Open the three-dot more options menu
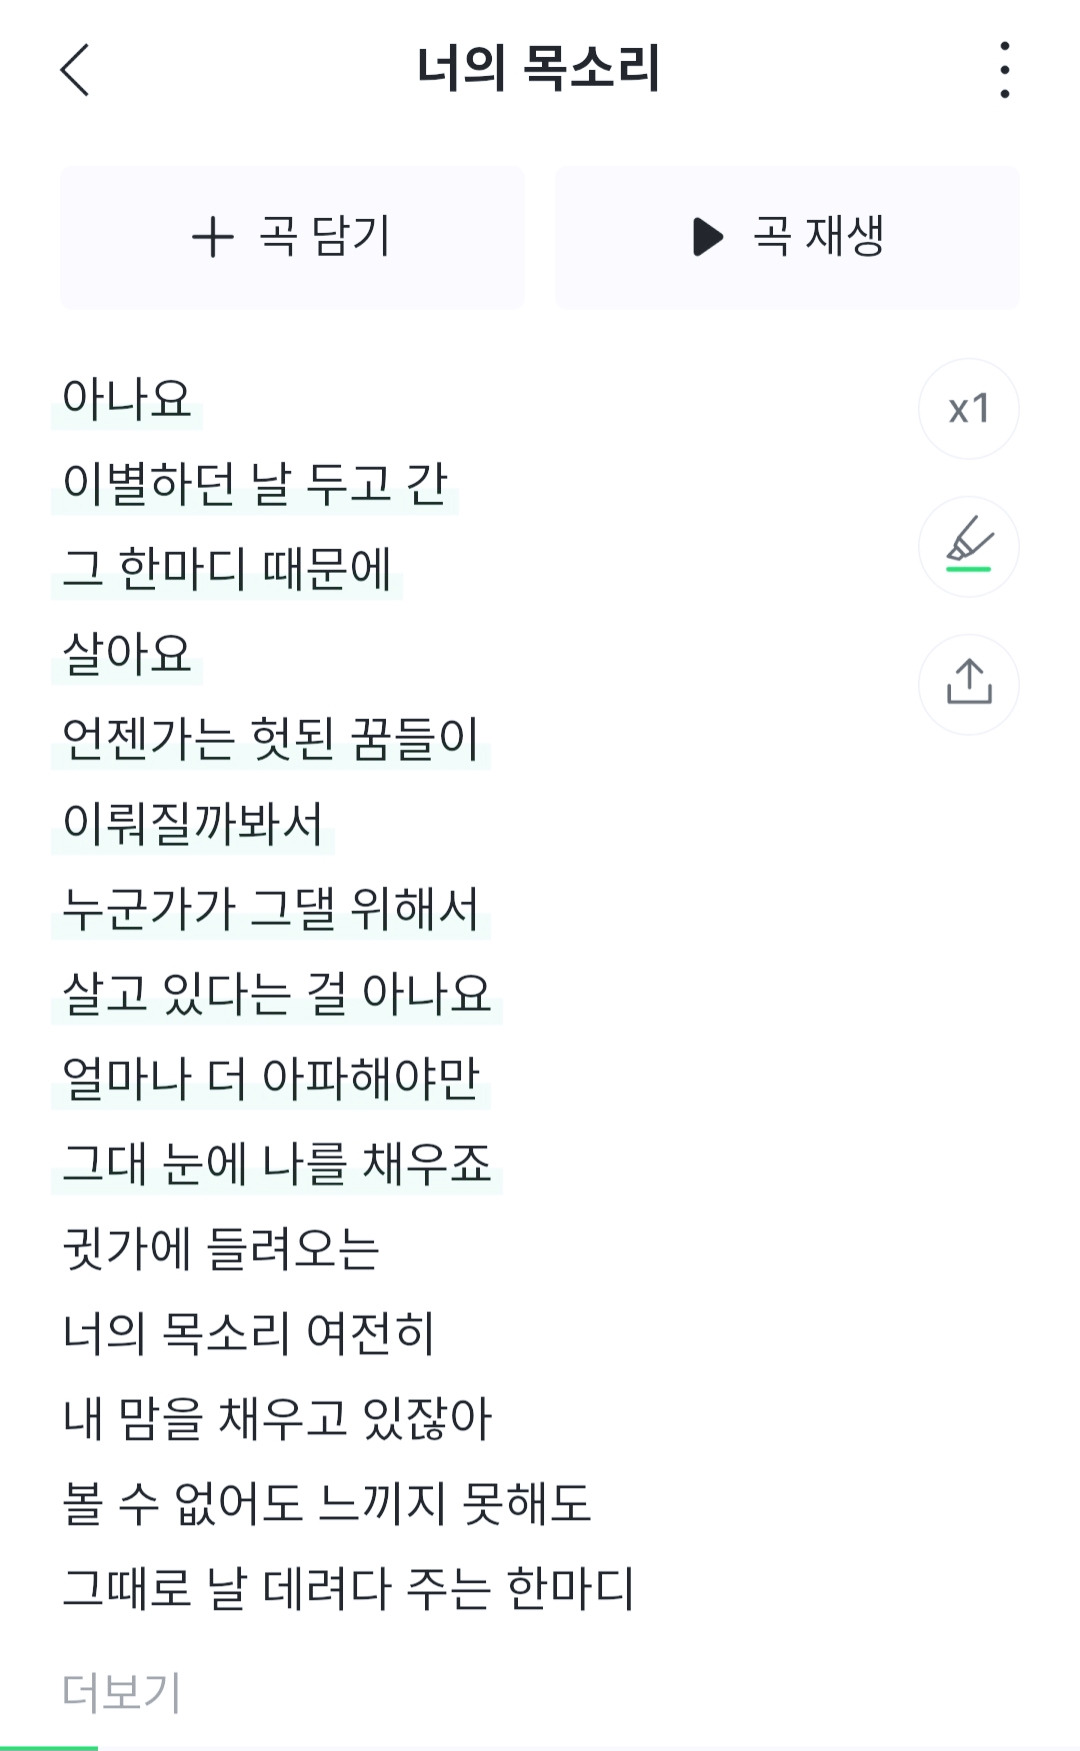 [1004, 70]
